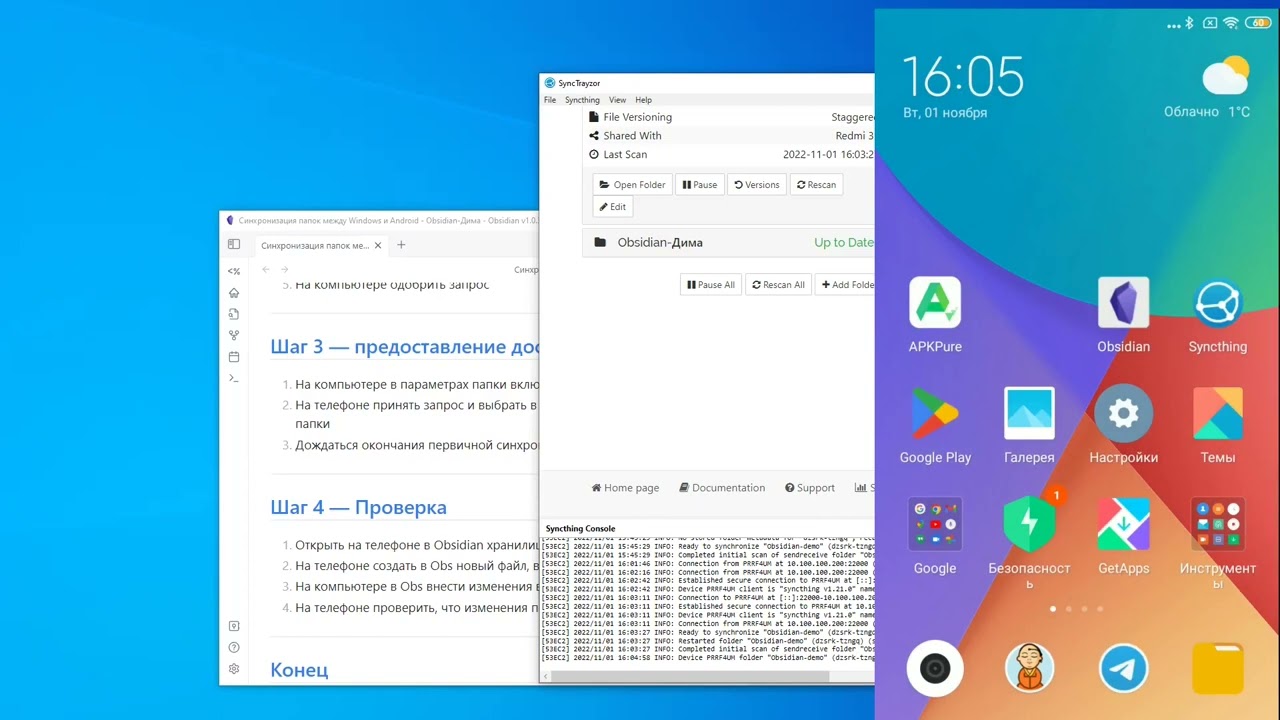This screenshot has width=1280, height=720.
Task: Select the Синхронизация папок tab
Action: click(319, 245)
